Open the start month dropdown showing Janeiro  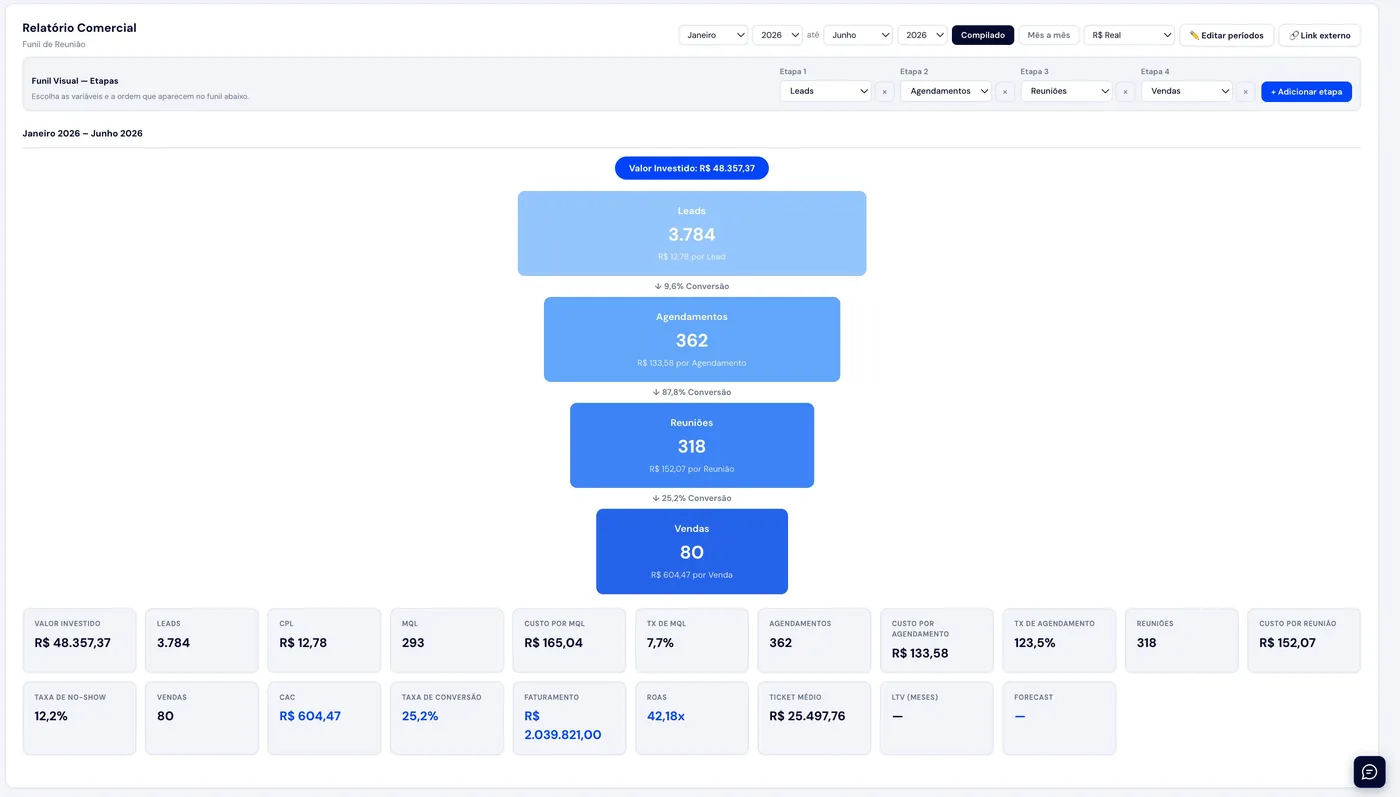[x=713, y=35]
